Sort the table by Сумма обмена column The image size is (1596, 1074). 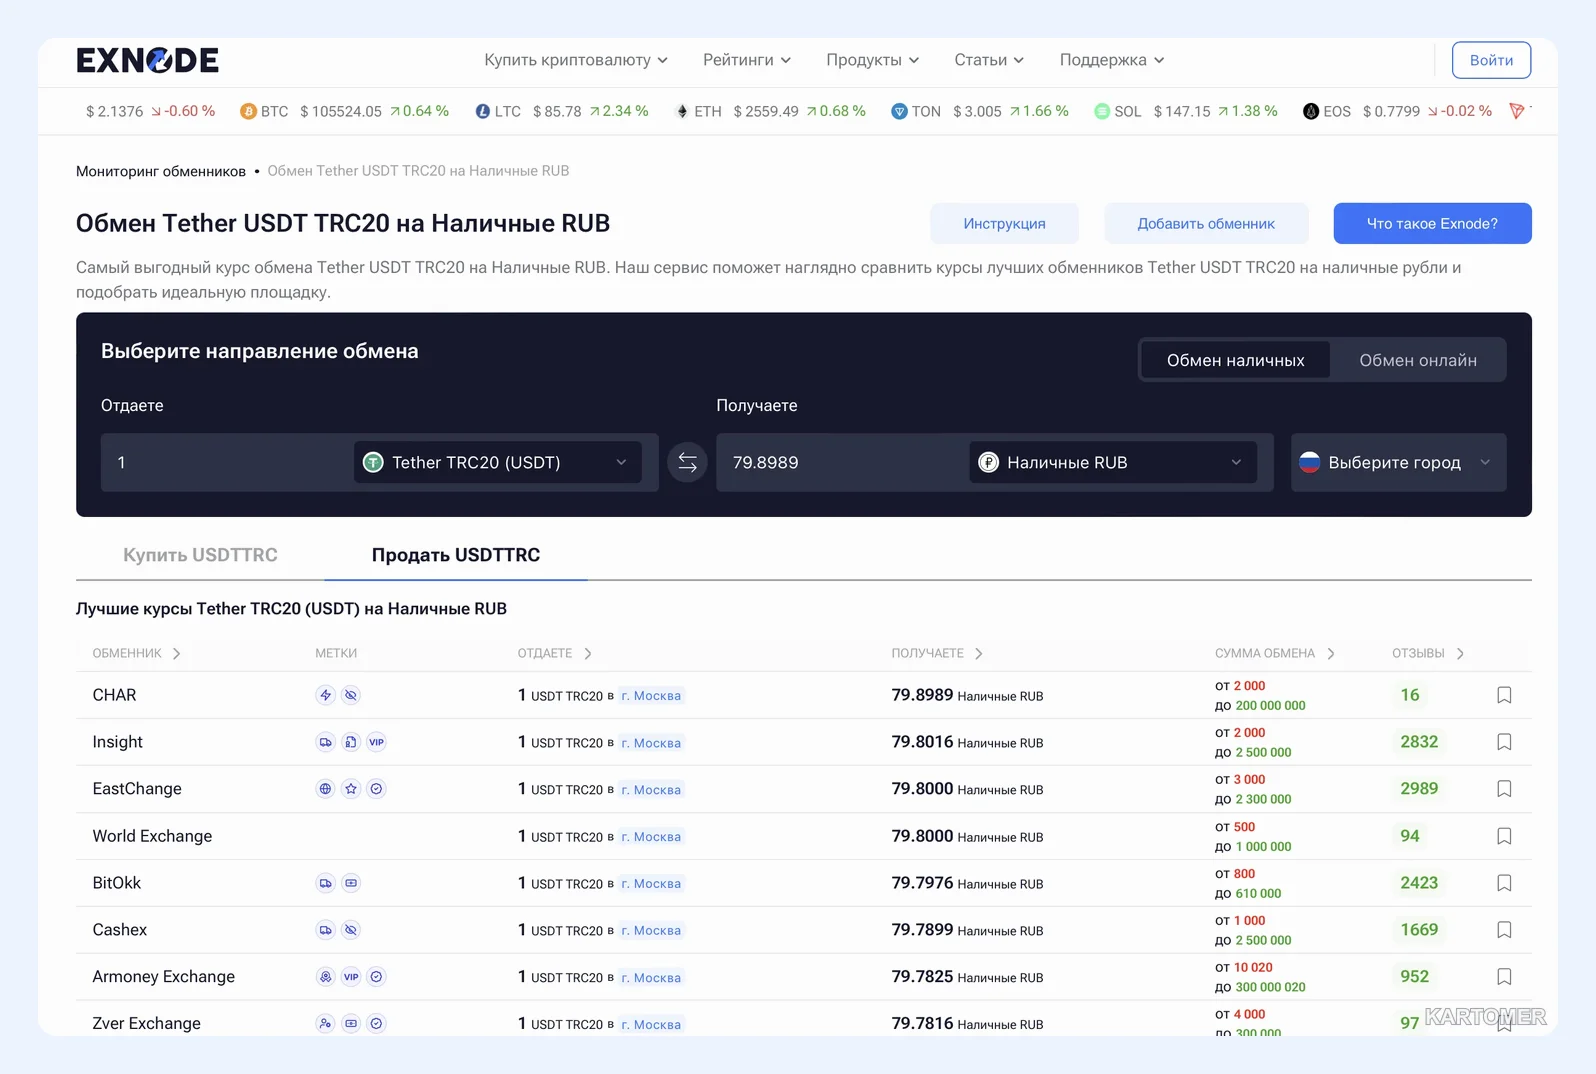point(1275,653)
